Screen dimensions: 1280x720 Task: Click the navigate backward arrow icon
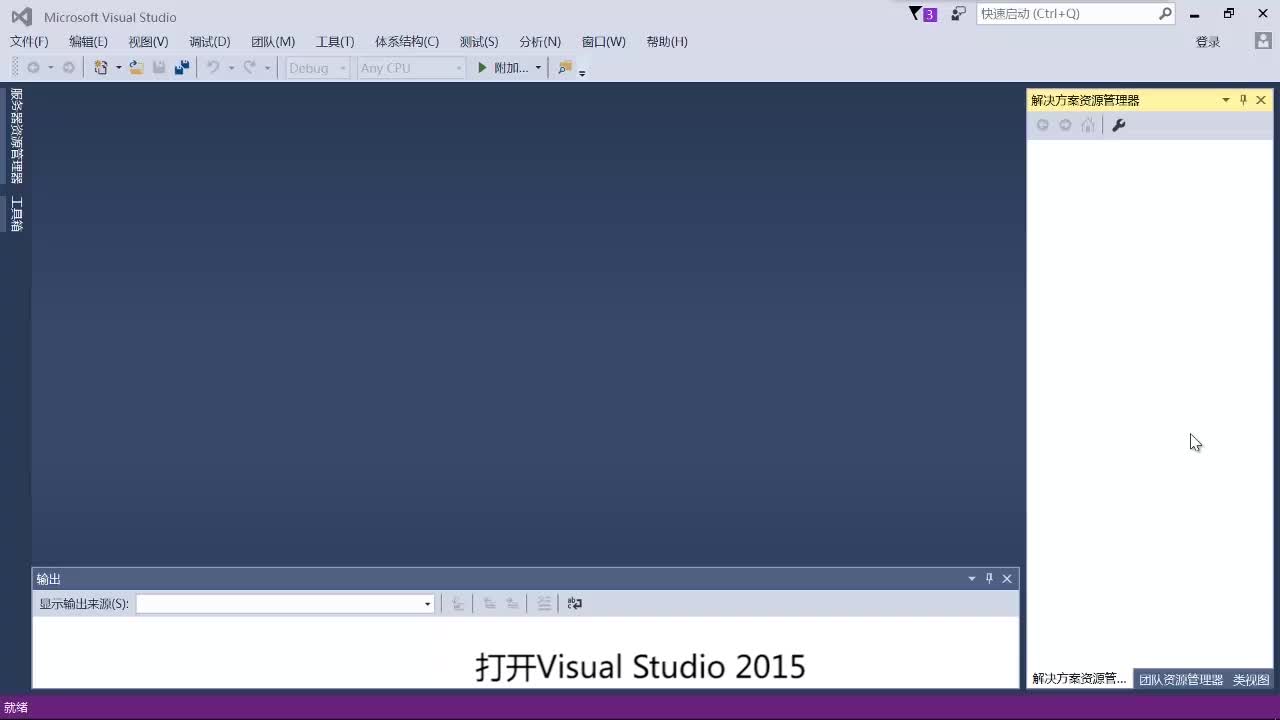click(33, 68)
